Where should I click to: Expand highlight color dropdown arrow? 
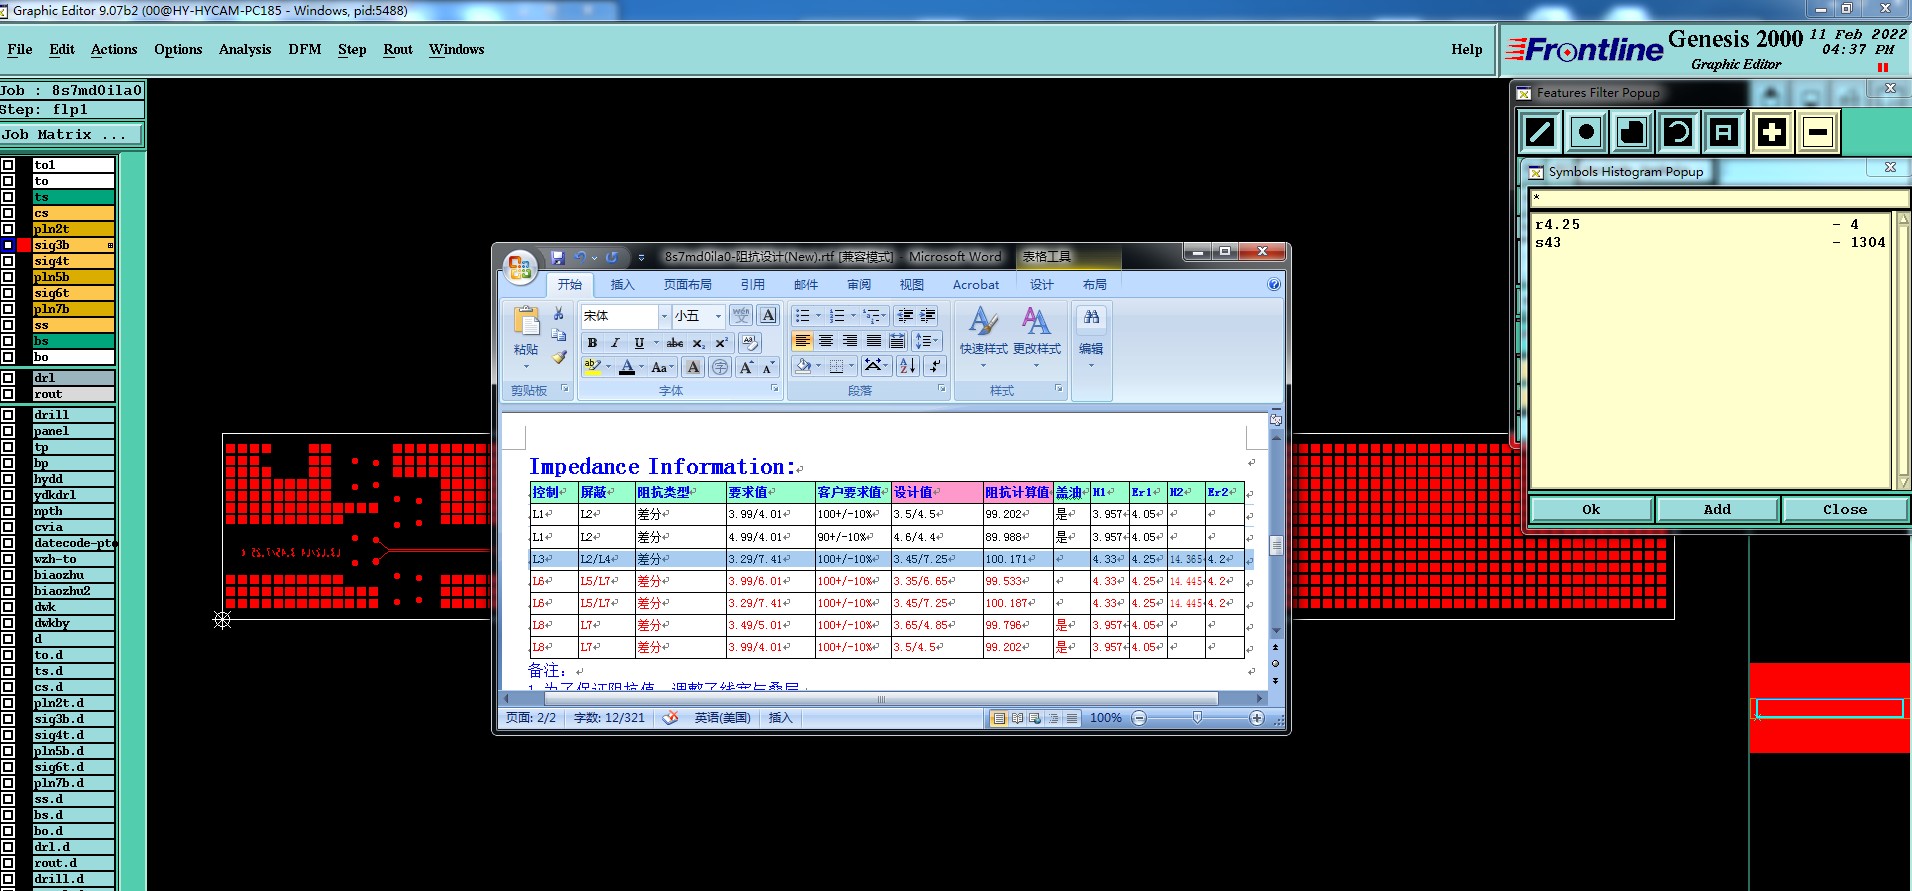[x=608, y=368]
